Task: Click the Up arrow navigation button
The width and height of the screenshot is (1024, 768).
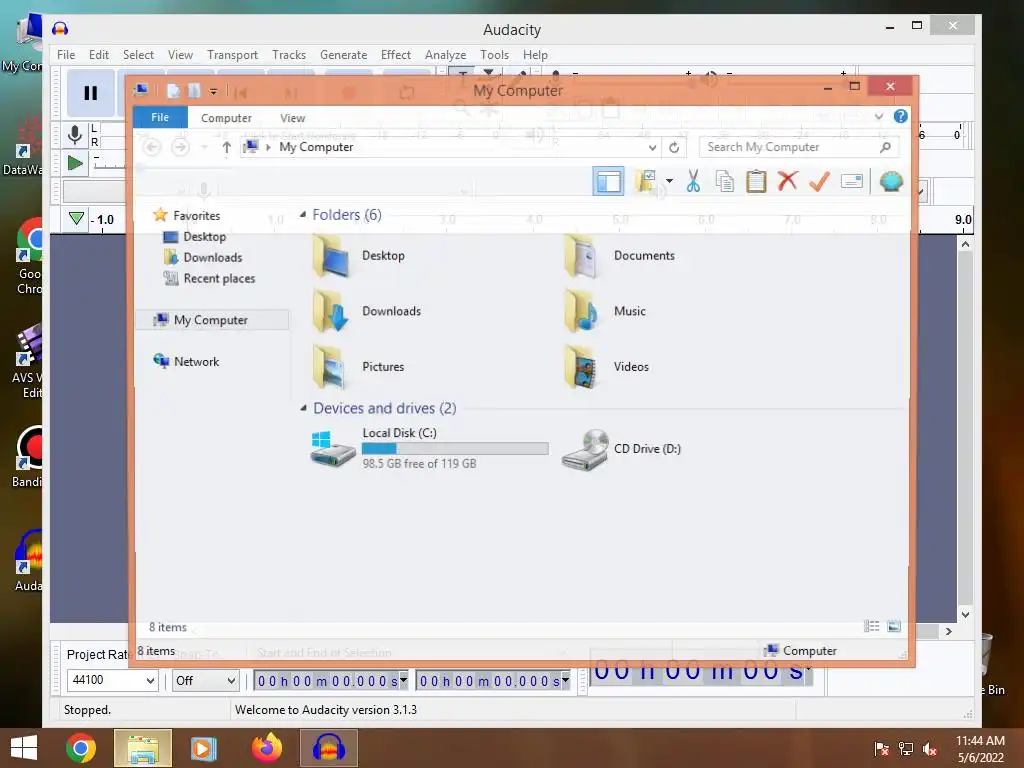Action: click(x=226, y=148)
